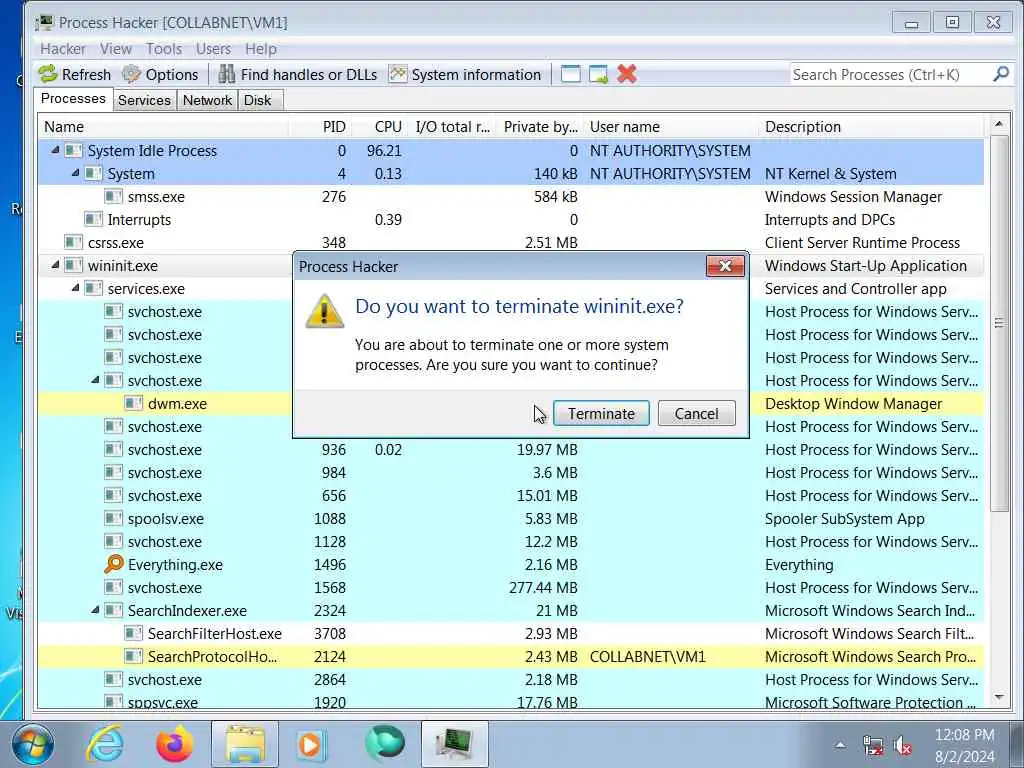Click the scrollbar down arrow
Screen dimensions: 1024x768
click(x=999, y=697)
